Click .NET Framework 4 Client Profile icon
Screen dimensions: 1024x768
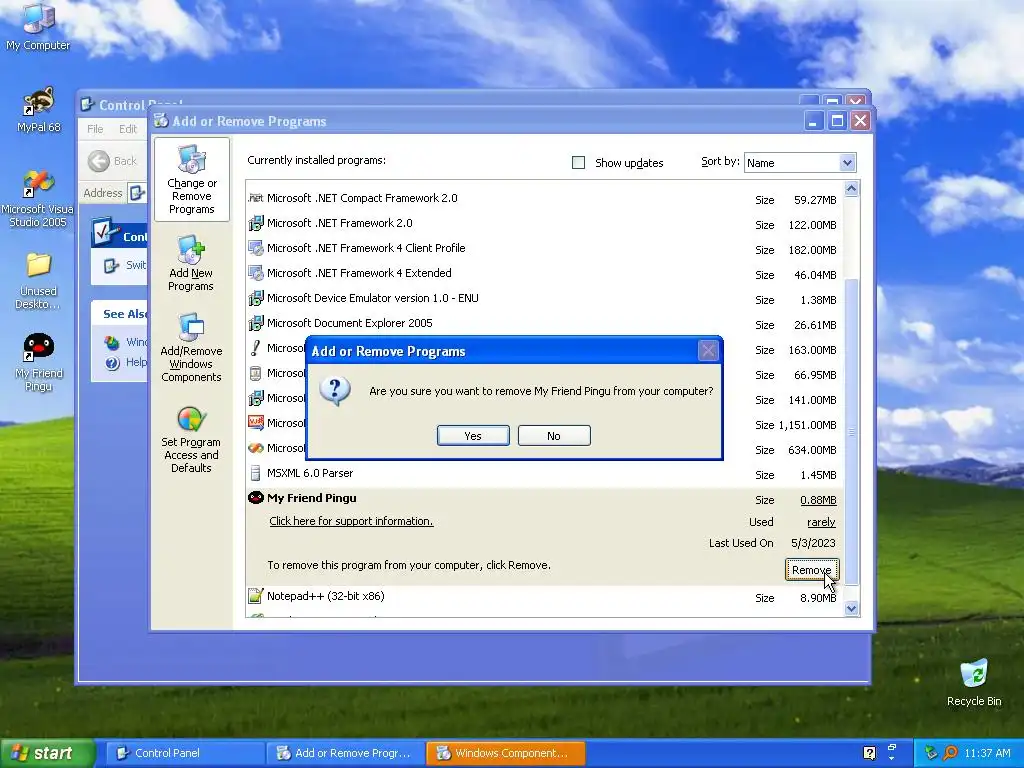coord(255,248)
